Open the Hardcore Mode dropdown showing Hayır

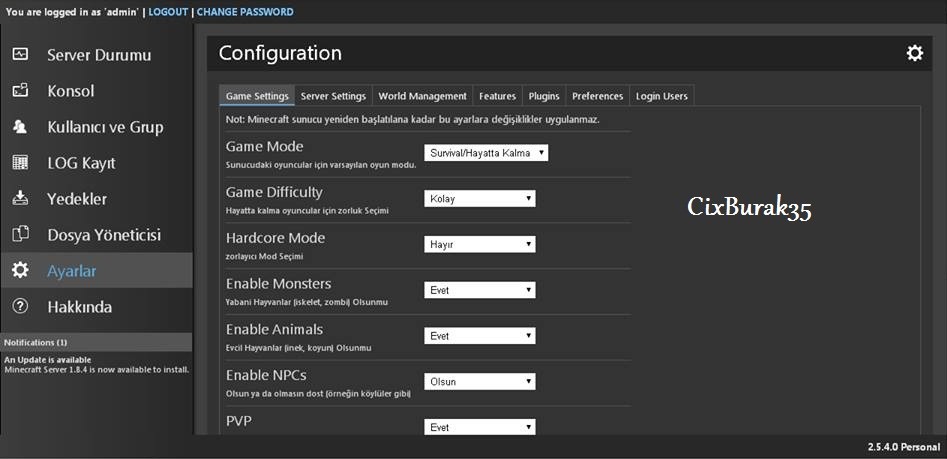click(480, 245)
